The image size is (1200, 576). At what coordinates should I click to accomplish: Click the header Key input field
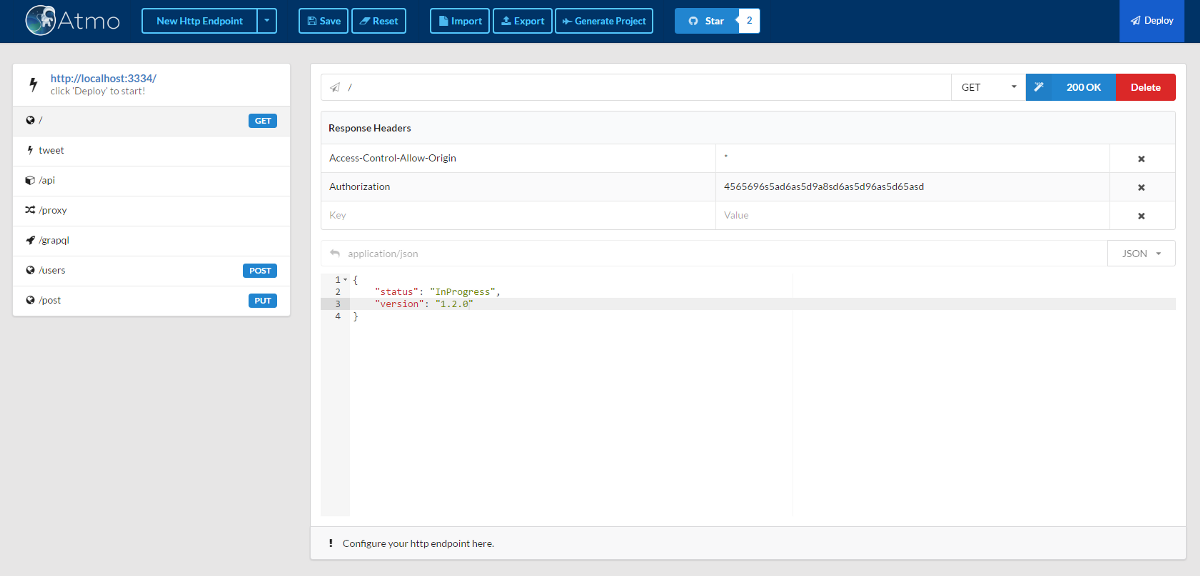[x=518, y=216]
